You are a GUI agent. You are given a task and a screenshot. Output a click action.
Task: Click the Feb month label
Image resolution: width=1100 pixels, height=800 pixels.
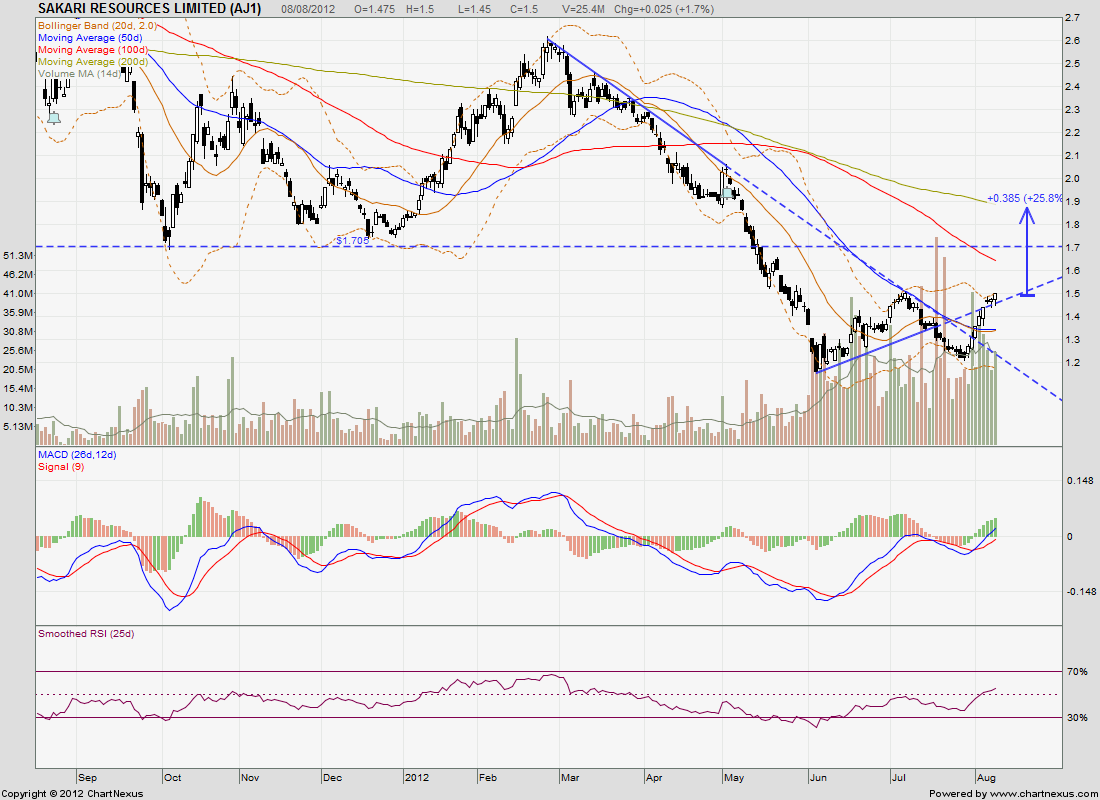tap(488, 778)
